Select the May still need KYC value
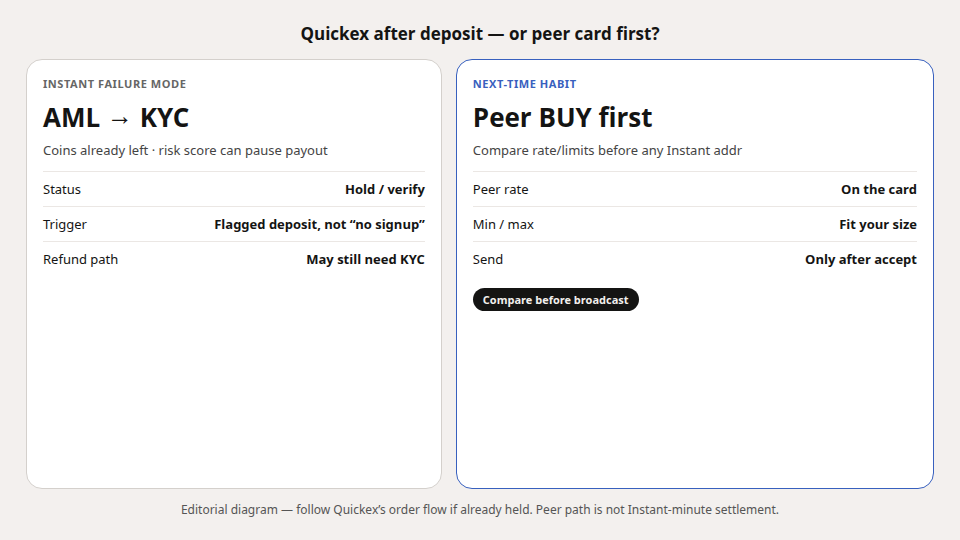This screenshot has height=540, width=960. click(366, 260)
